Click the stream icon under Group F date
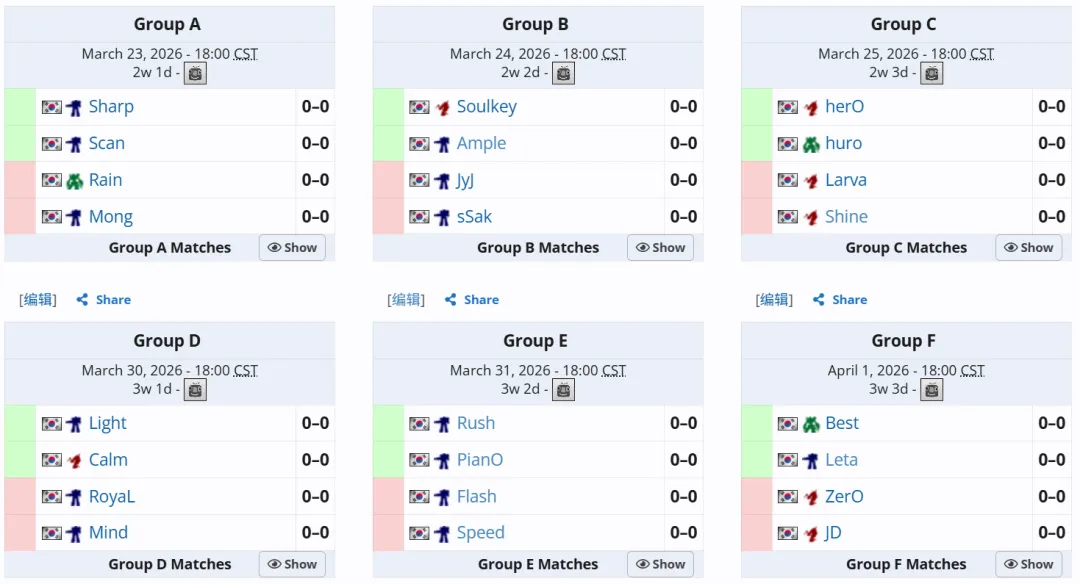This screenshot has height=584, width=1080. pos(931,390)
